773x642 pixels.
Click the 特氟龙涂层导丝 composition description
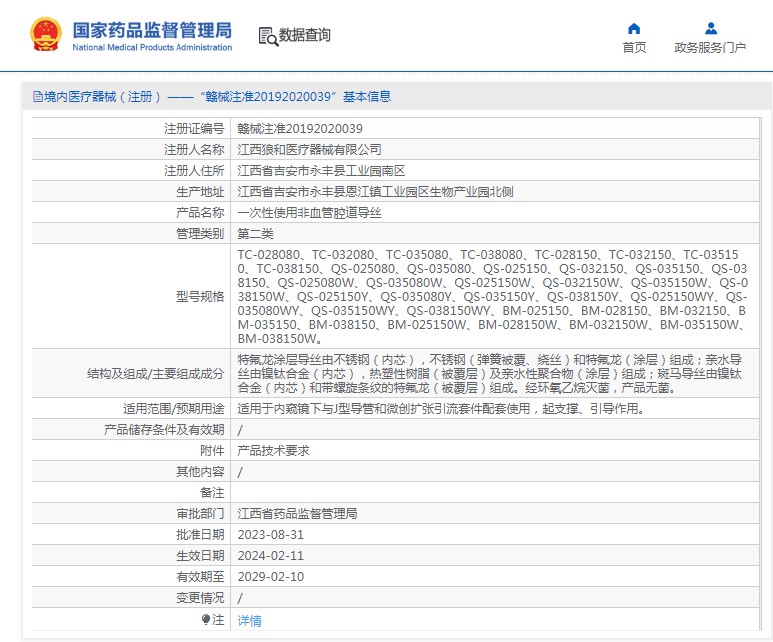[x=490, y=374]
